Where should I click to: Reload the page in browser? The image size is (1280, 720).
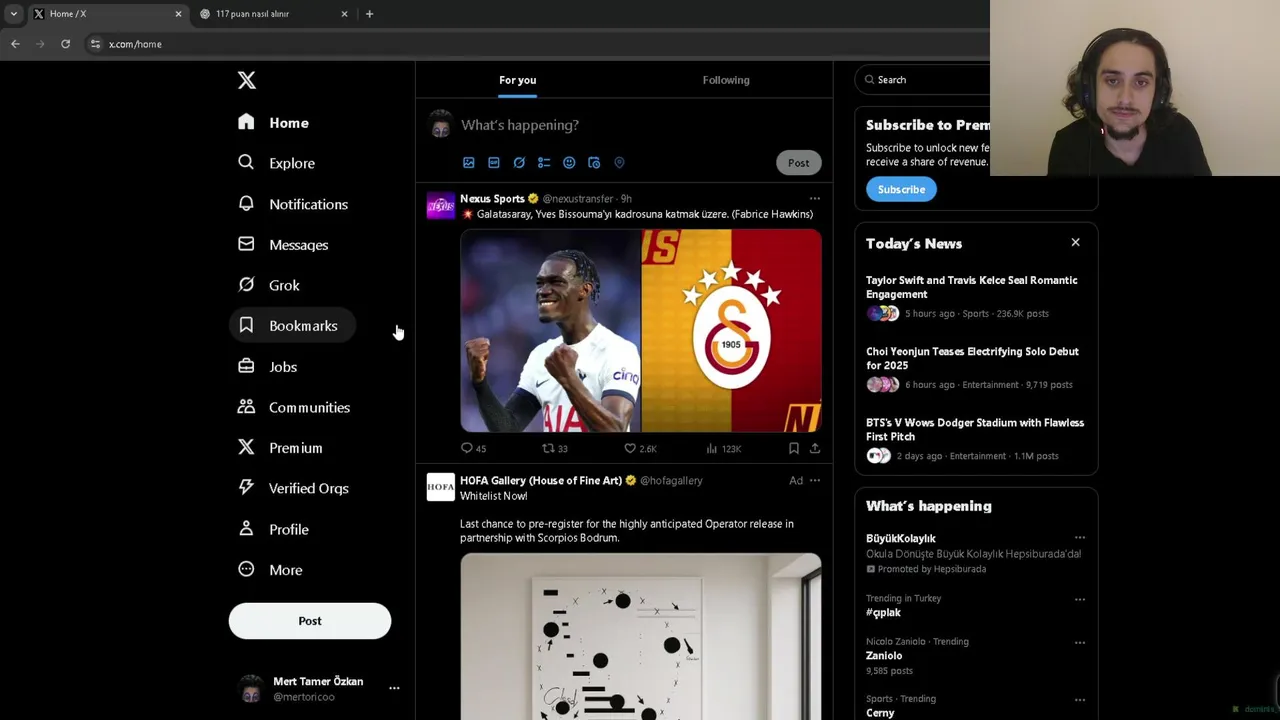pos(65,44)
